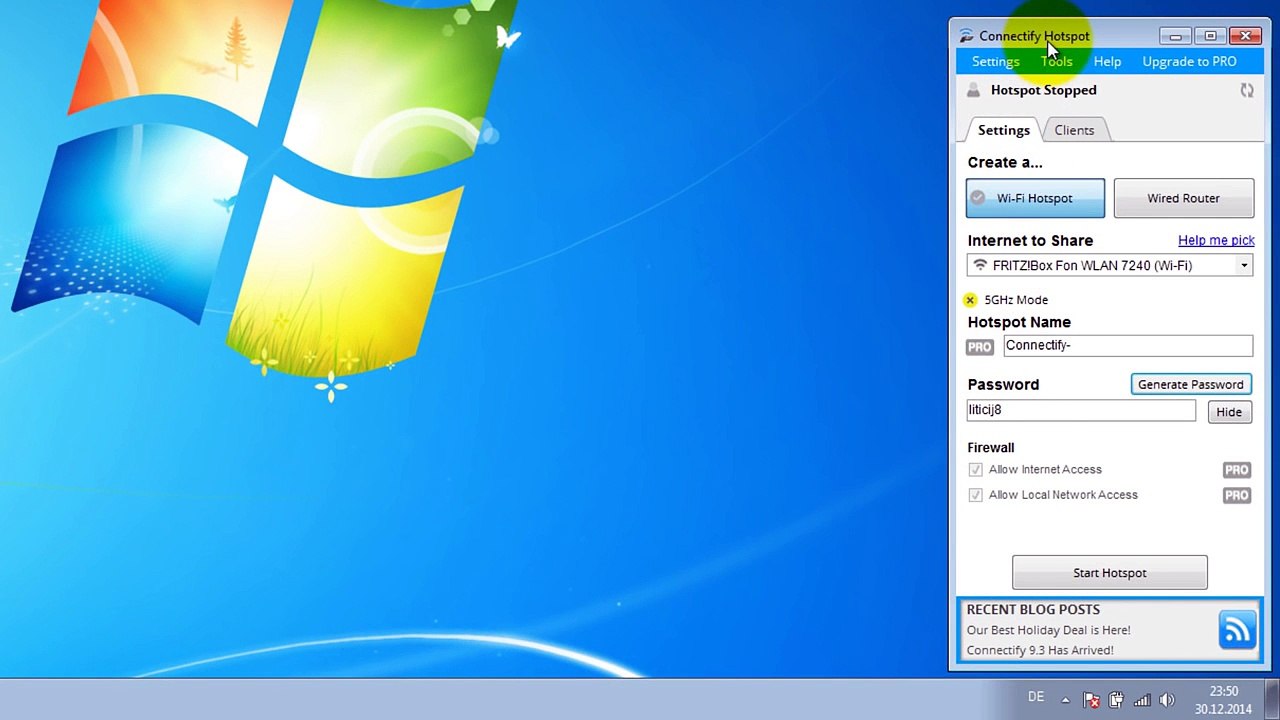This screenshot has width=1280, height=720.
Task: Click the volume speaker tray icon
Action: click(1166, 700)
